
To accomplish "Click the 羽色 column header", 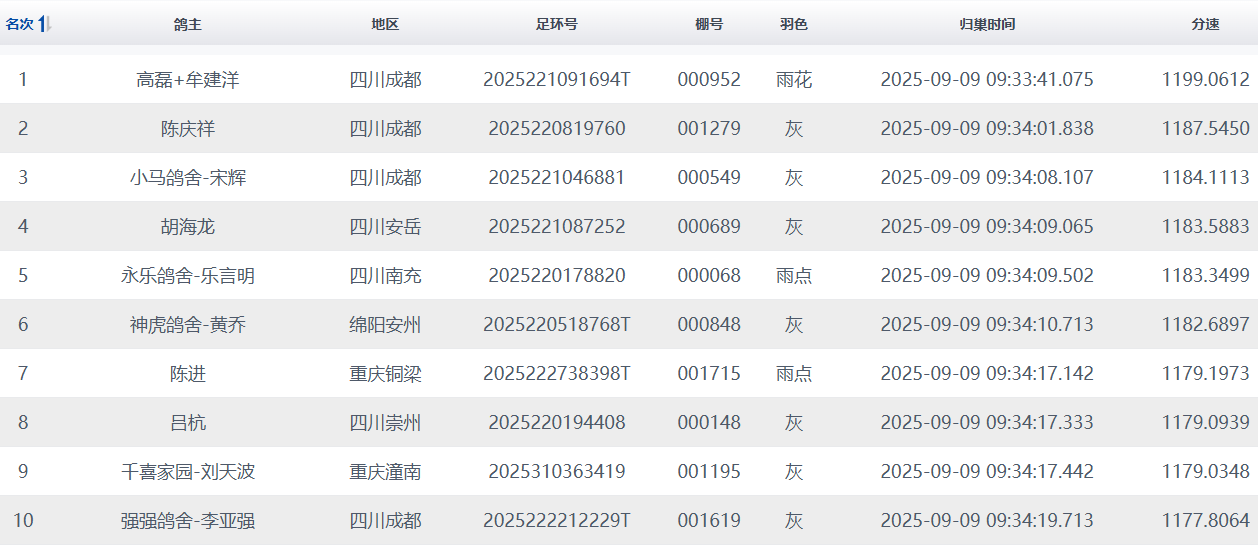I will pyautogui.click(x=794, y=25).
